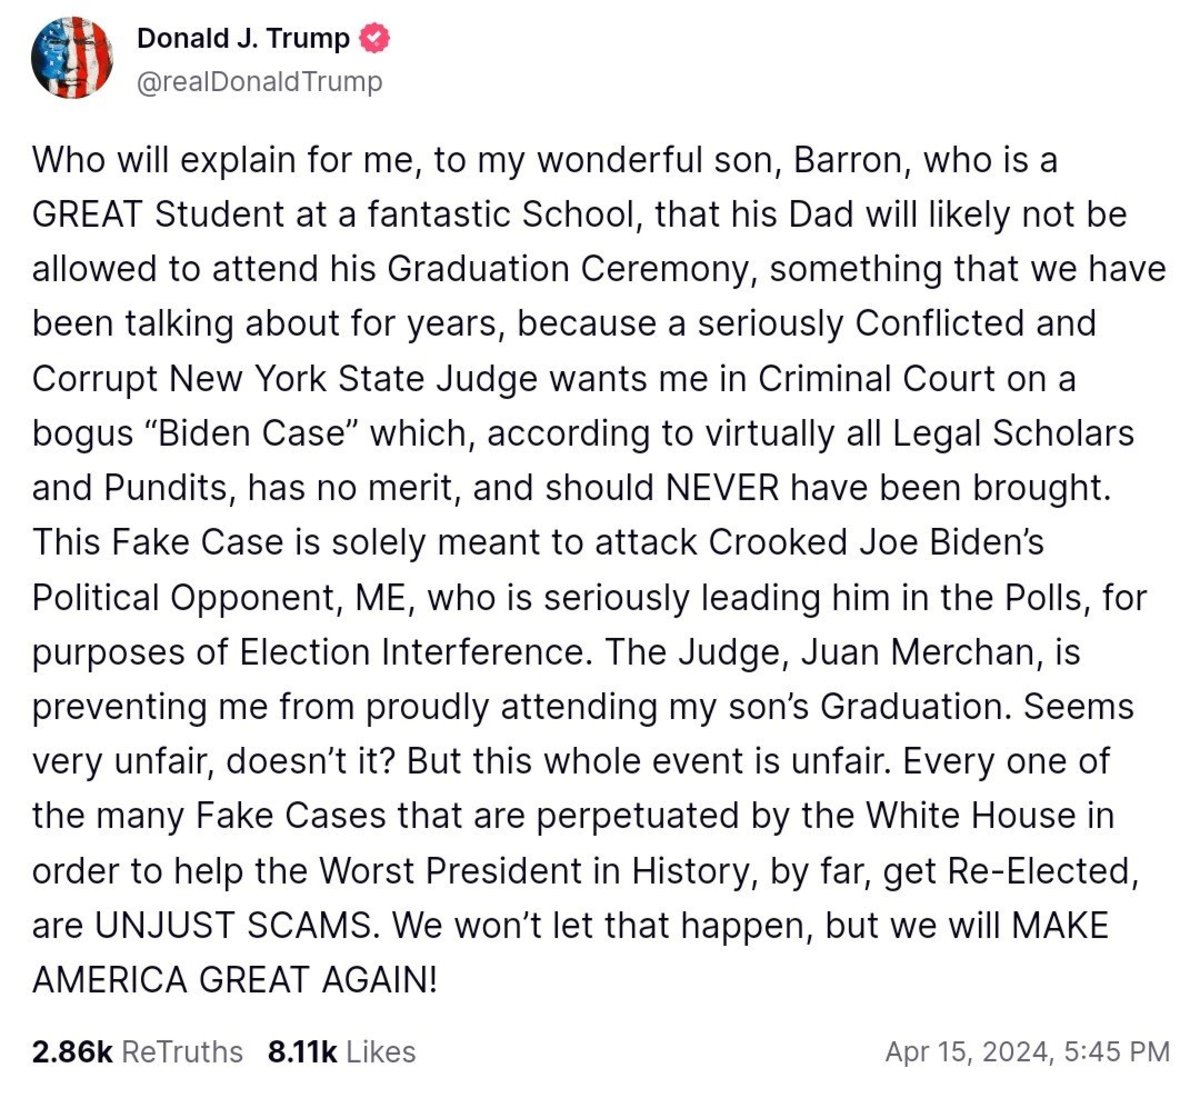1200x1098 pixels.
Task: View the 2.86k ReTruths list
Action: [137, 1052]
